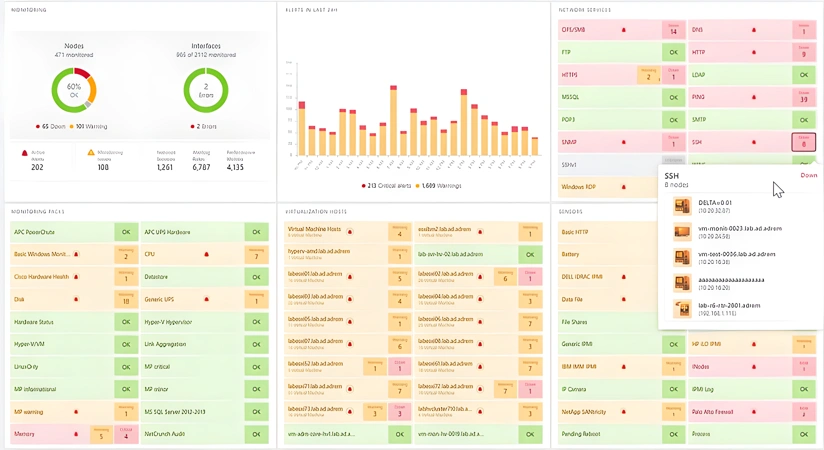This screenshot has width=824, height=450.
Task: Click the tallest bar in the alerts chart
Action: tap(393, 120)
